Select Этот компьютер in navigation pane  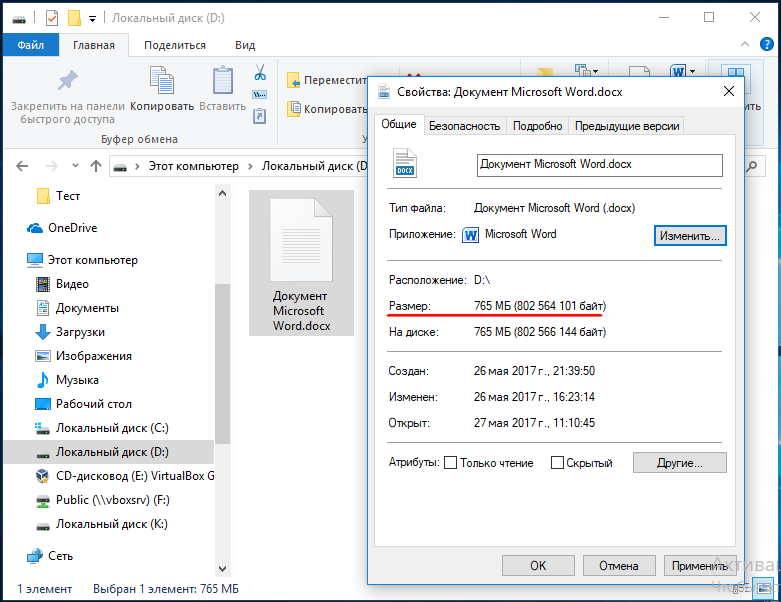tap(83, 260)
